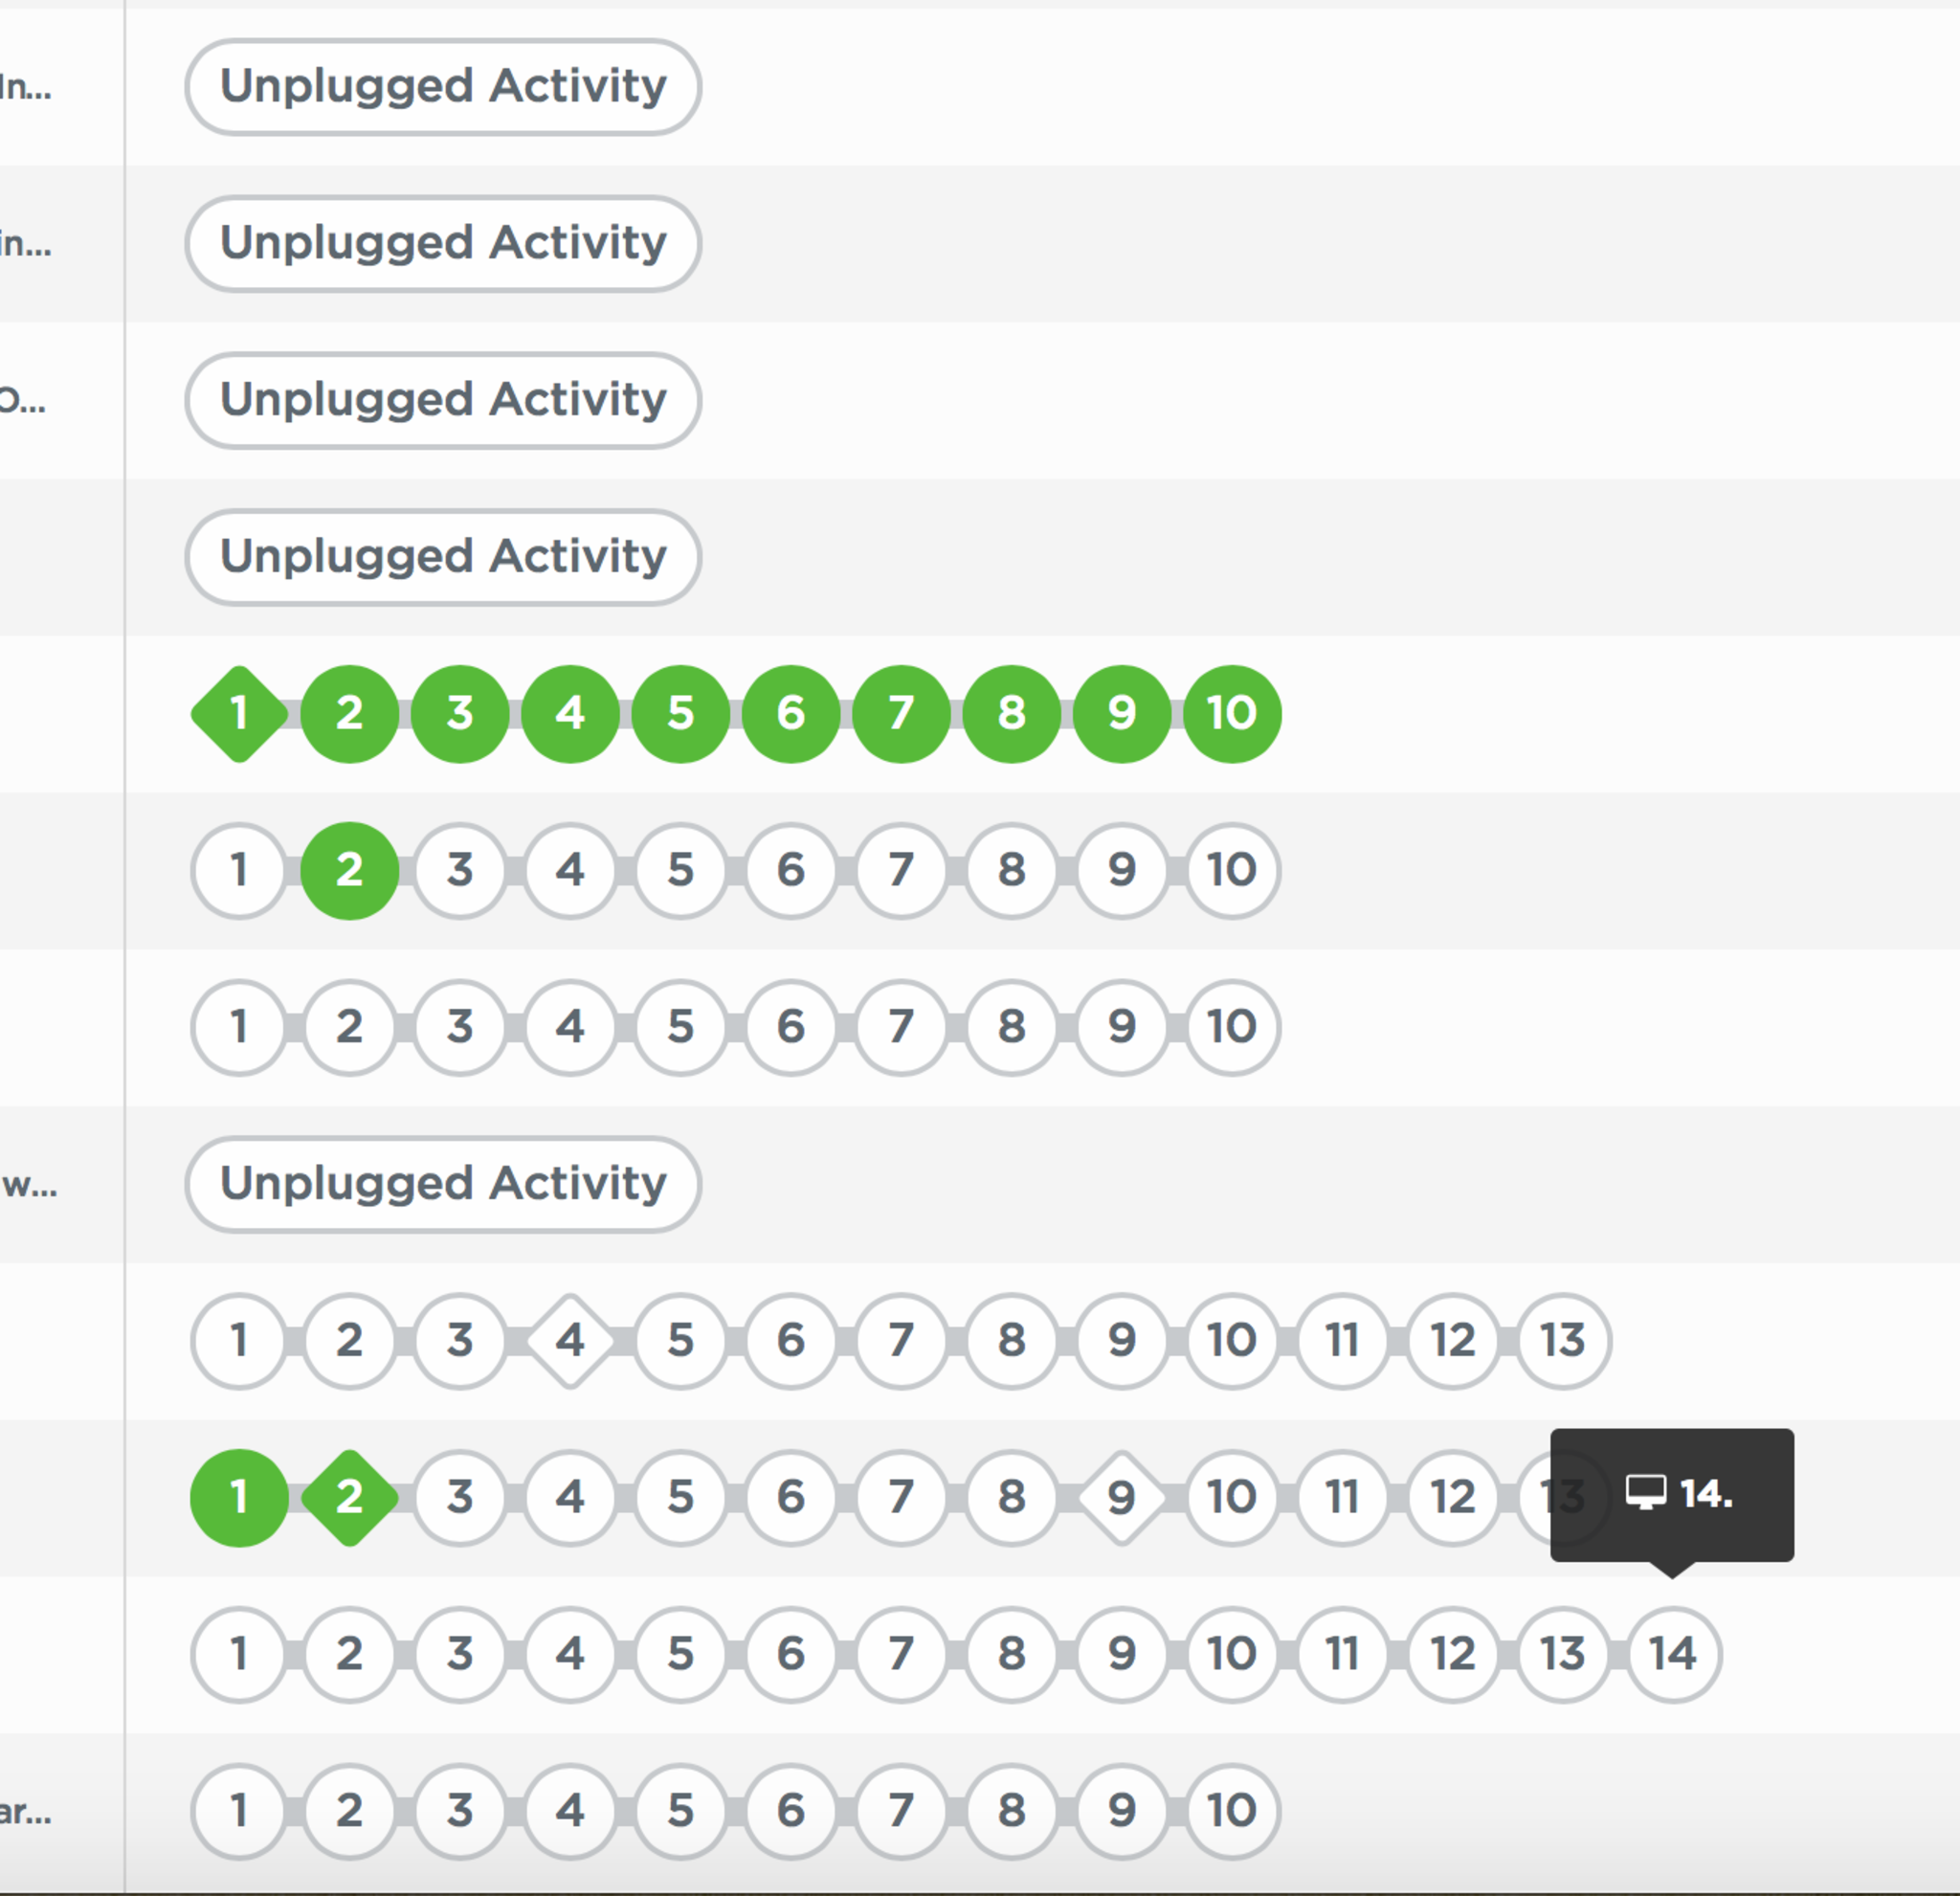Jump to the green level 7 bubble
1960x1896 pixels.
click(x=901, y=714)
